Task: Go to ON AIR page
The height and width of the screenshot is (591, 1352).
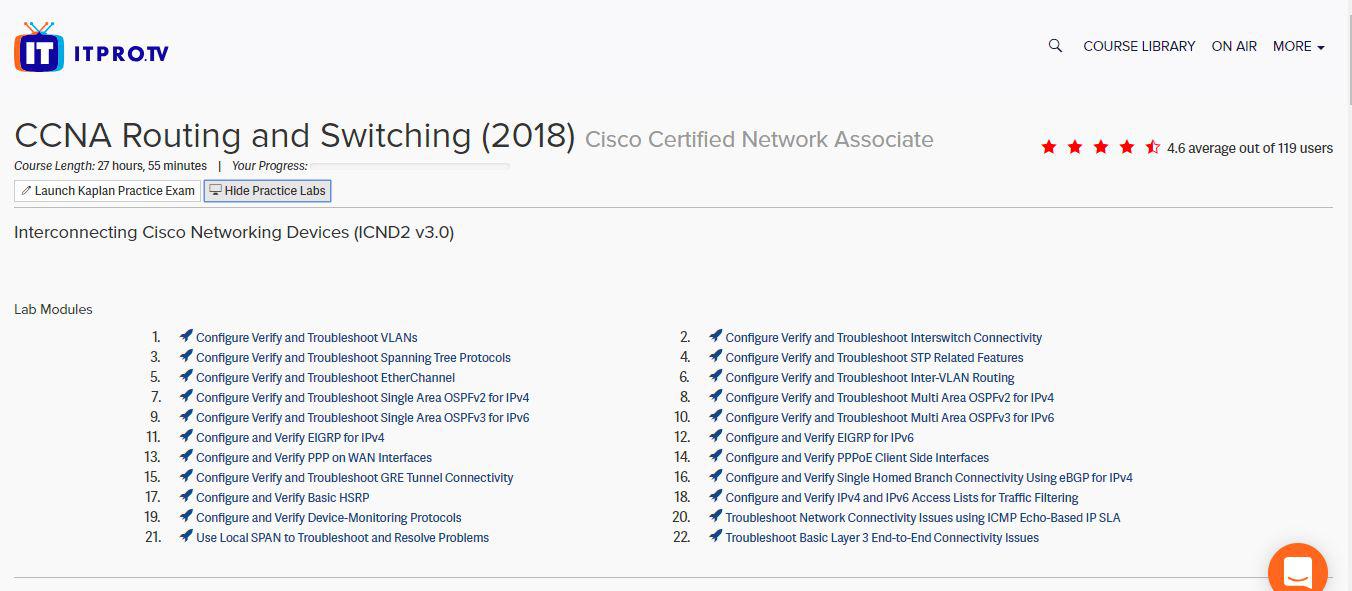Action: [1234, 46]
